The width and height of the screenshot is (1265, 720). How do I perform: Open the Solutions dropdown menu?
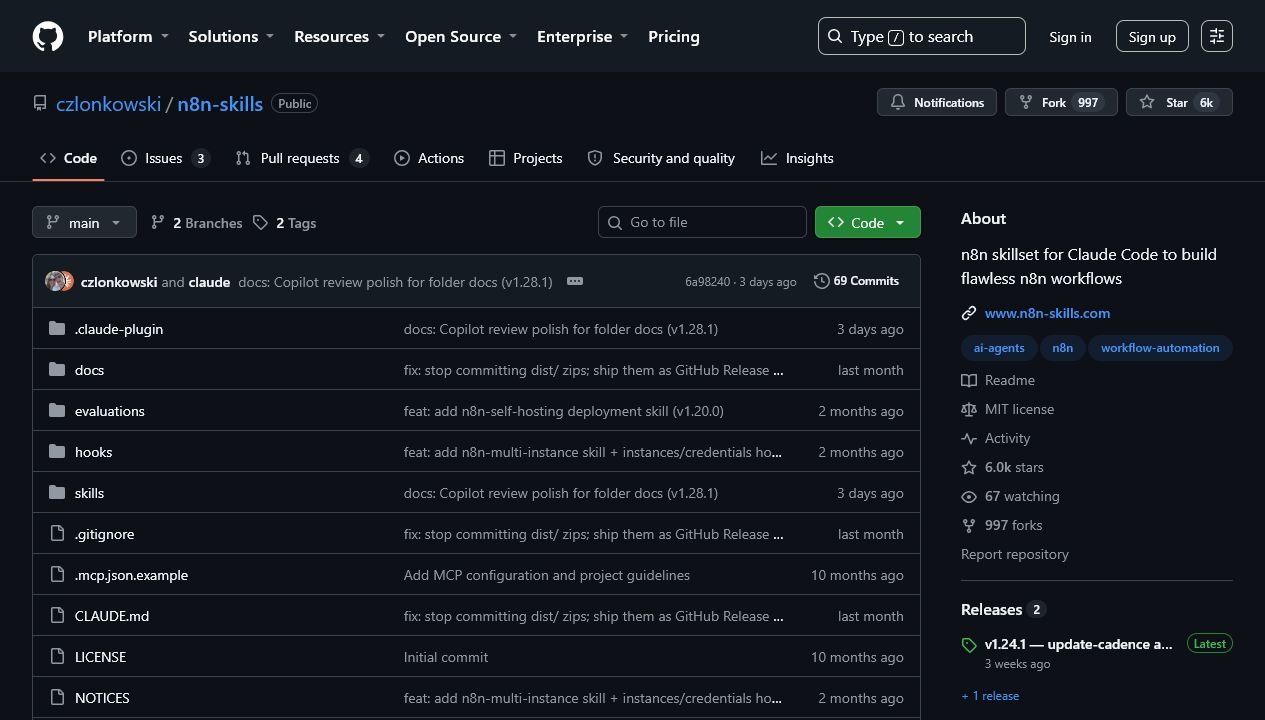click(231, 37)
